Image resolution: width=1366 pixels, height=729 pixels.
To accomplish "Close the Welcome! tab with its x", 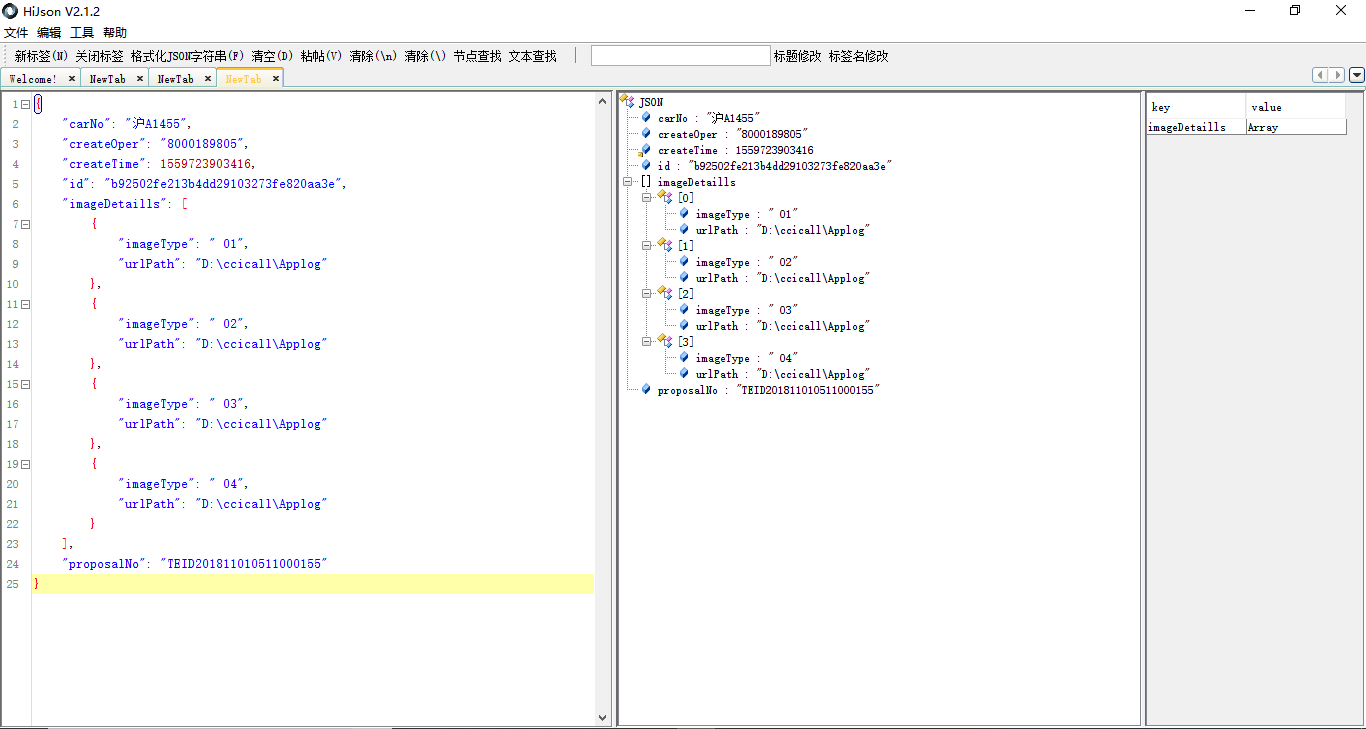I will pos(72,78).
